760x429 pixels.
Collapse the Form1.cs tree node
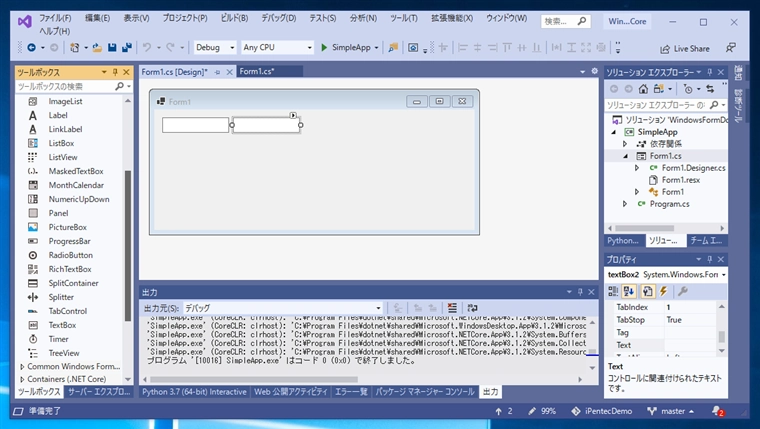pyautogui.click(x=625, y=156)
